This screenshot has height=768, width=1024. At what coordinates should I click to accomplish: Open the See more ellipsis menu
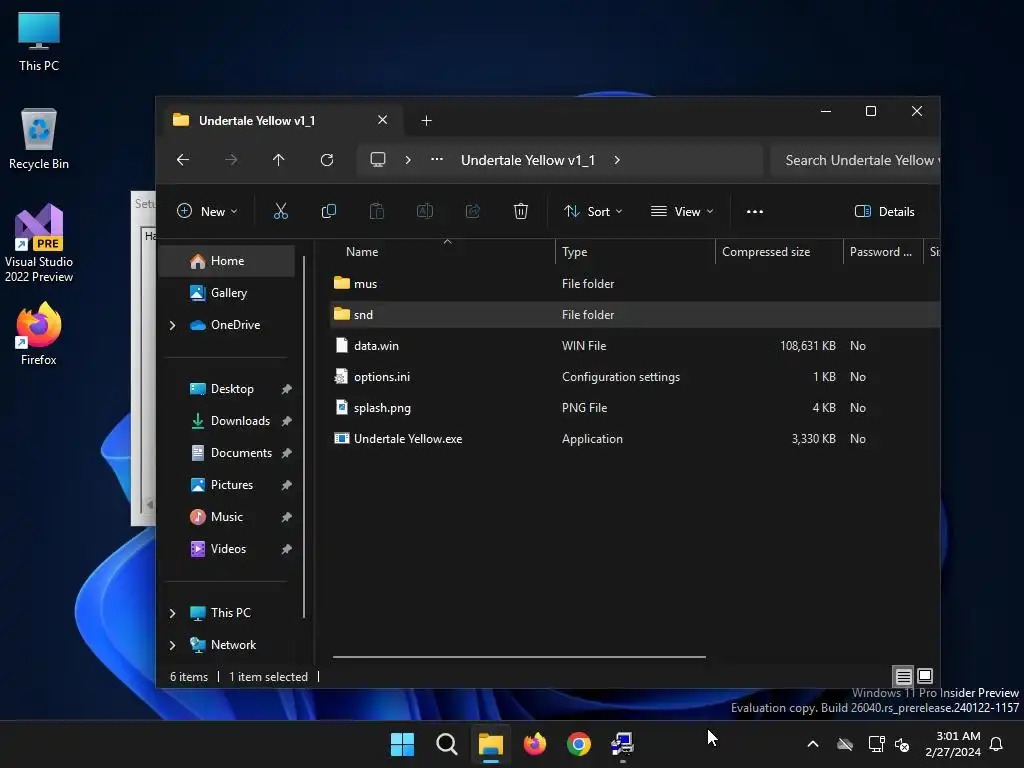[755, 212]
